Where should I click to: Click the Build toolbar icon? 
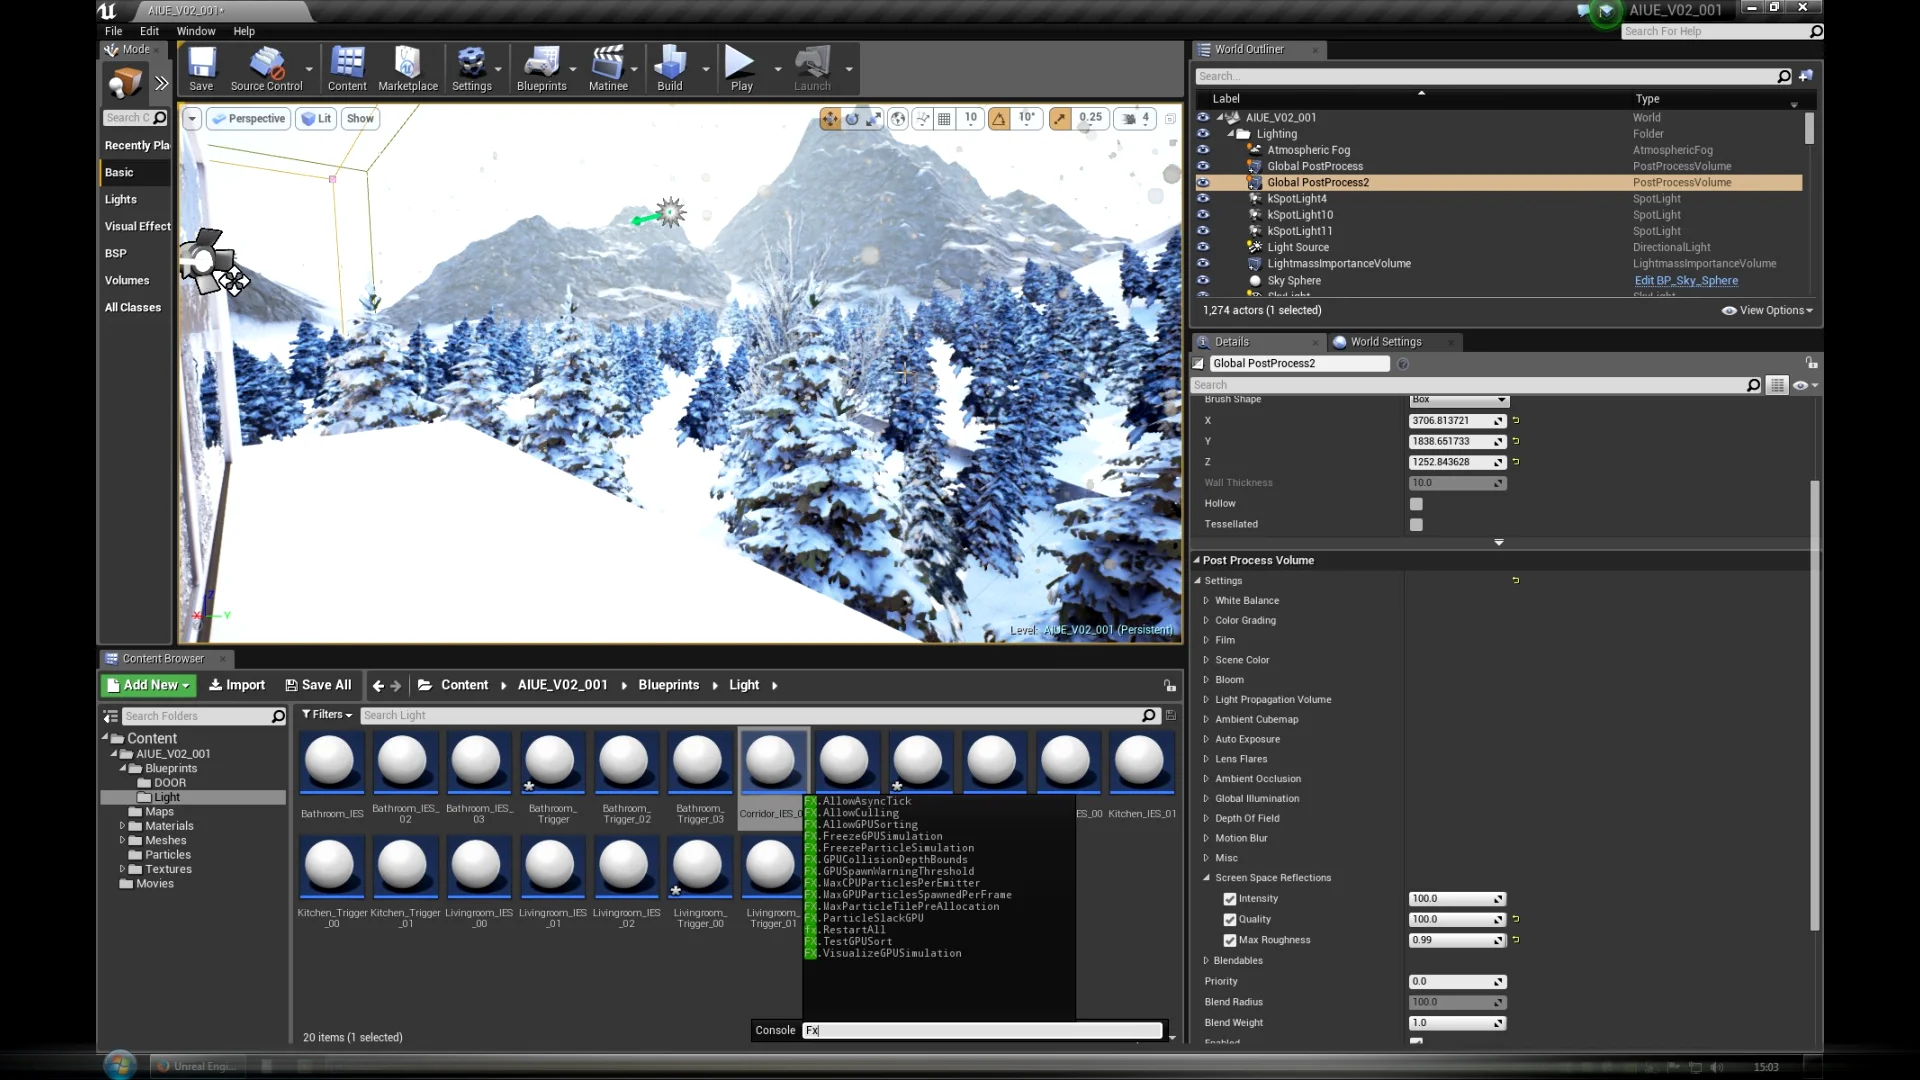point(669,65)
